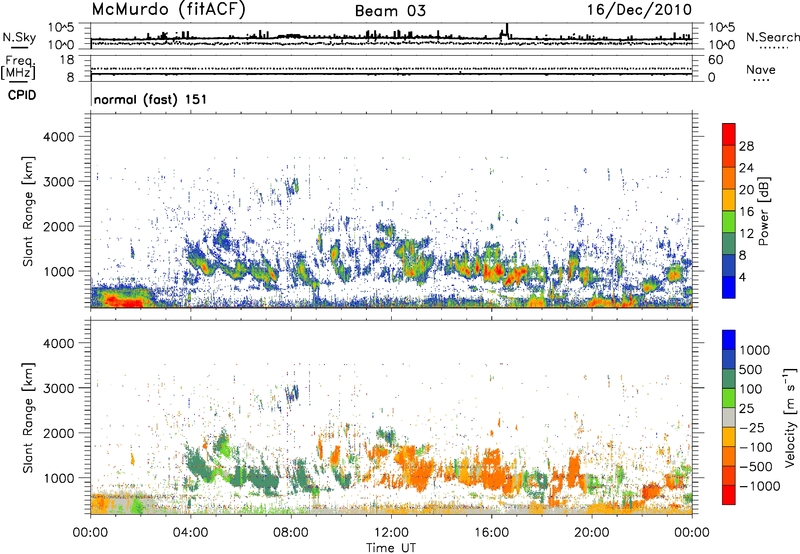Click the 'Time UT' axis title
This screenshot has width=800, height=554.
(391, 548)
